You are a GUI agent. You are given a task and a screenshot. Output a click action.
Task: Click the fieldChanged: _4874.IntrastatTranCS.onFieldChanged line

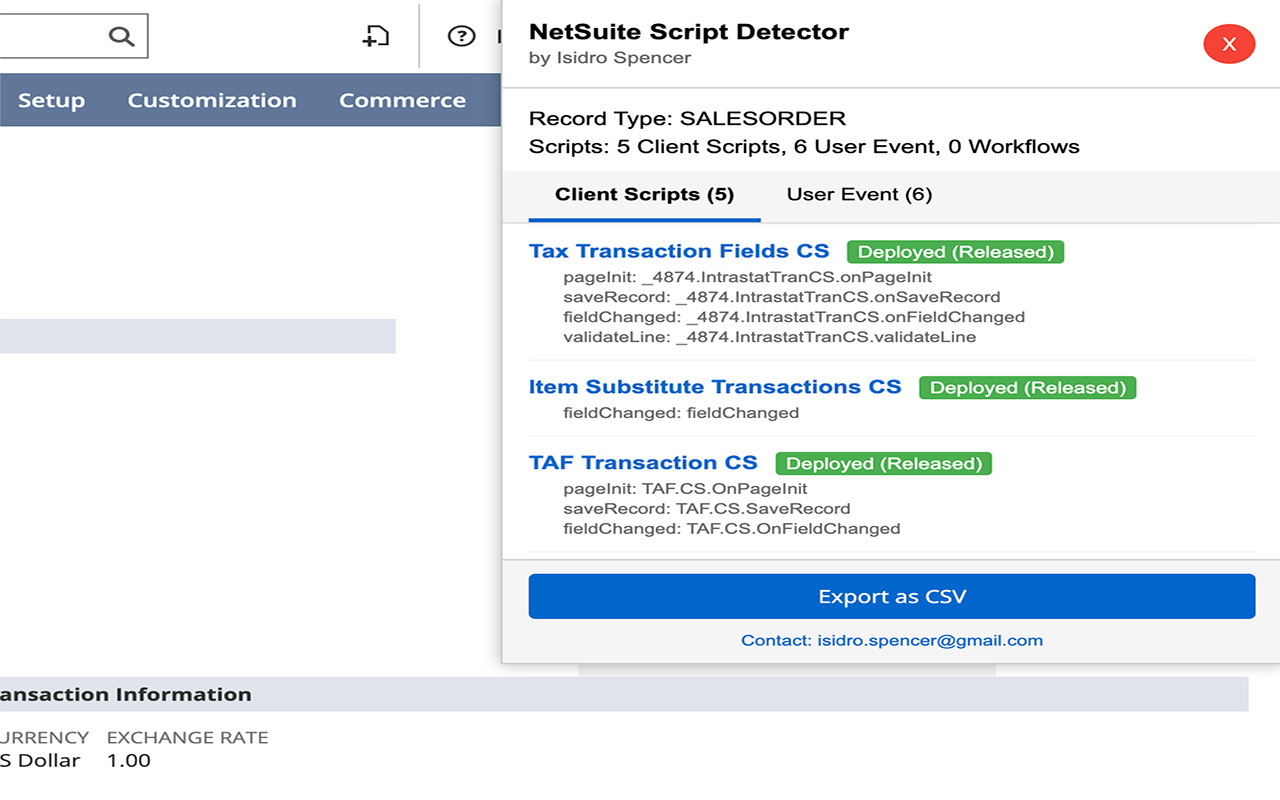(794, 317)
